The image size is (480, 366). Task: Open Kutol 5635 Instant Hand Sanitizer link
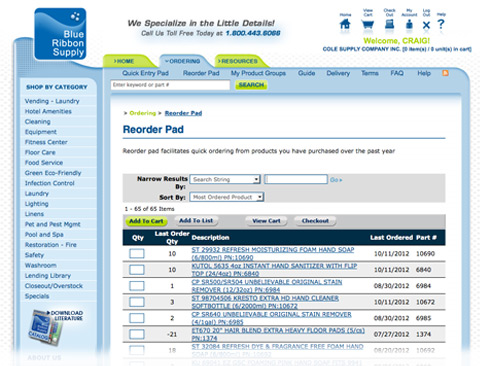(x=274, y=270)
